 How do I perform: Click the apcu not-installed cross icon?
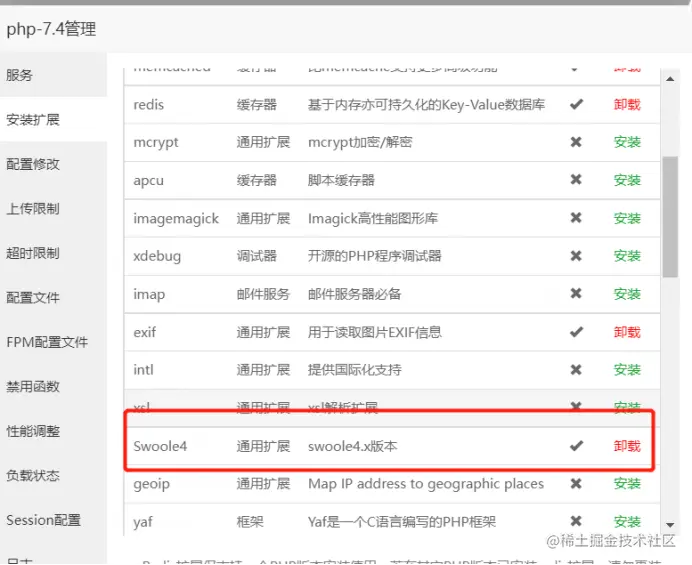(576, 180)
